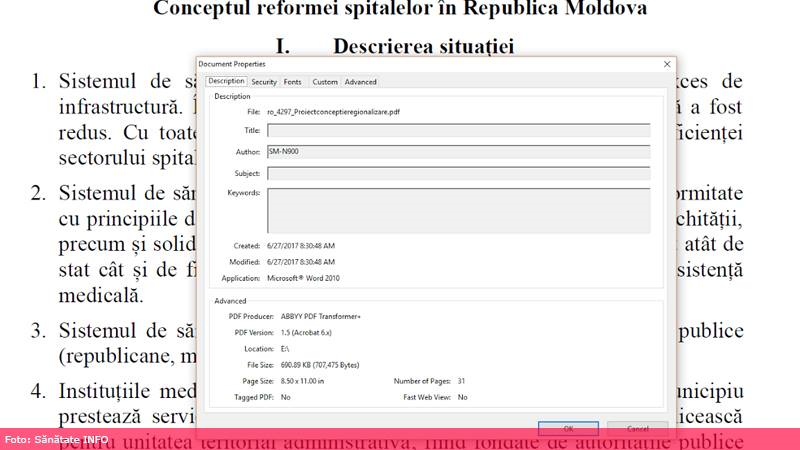
Task: Click the Subject text field
Action: click(x=458, y=173)
